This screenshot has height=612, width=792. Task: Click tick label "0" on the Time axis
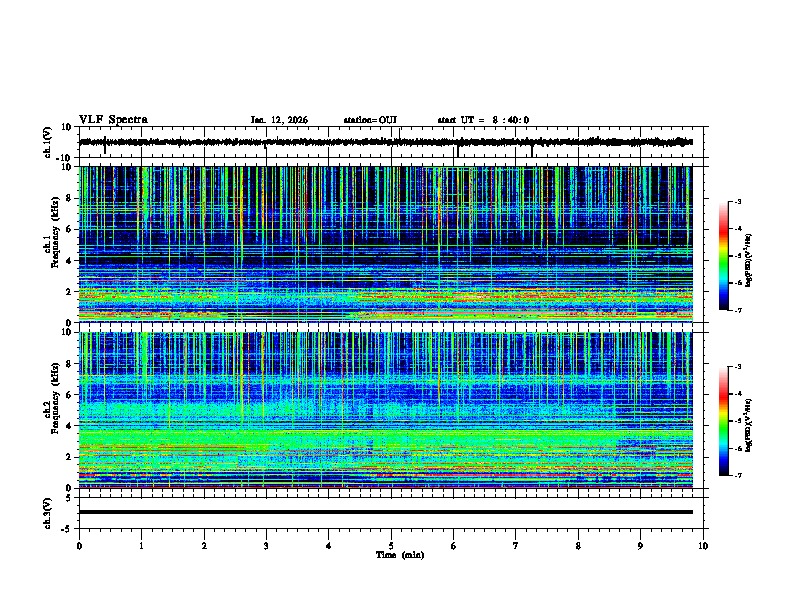[79, 546]
